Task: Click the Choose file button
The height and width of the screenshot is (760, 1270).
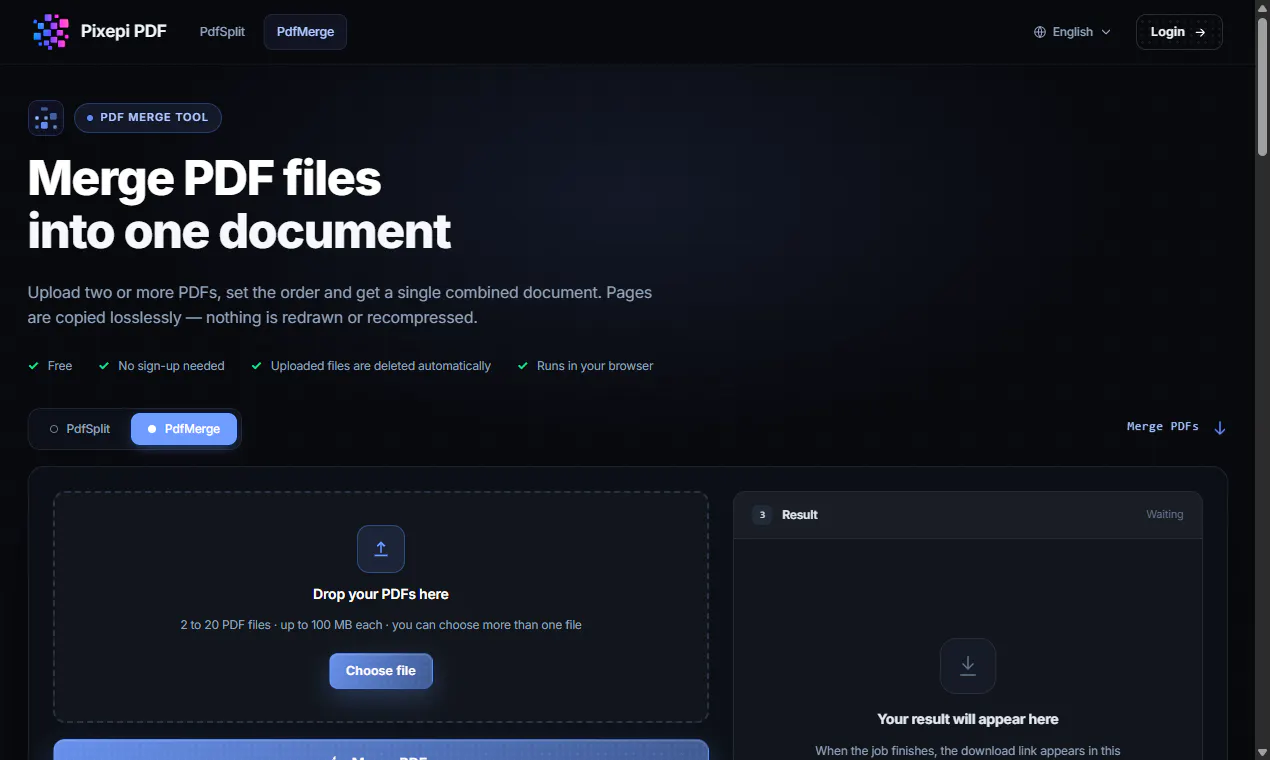Action: [381, 671]
